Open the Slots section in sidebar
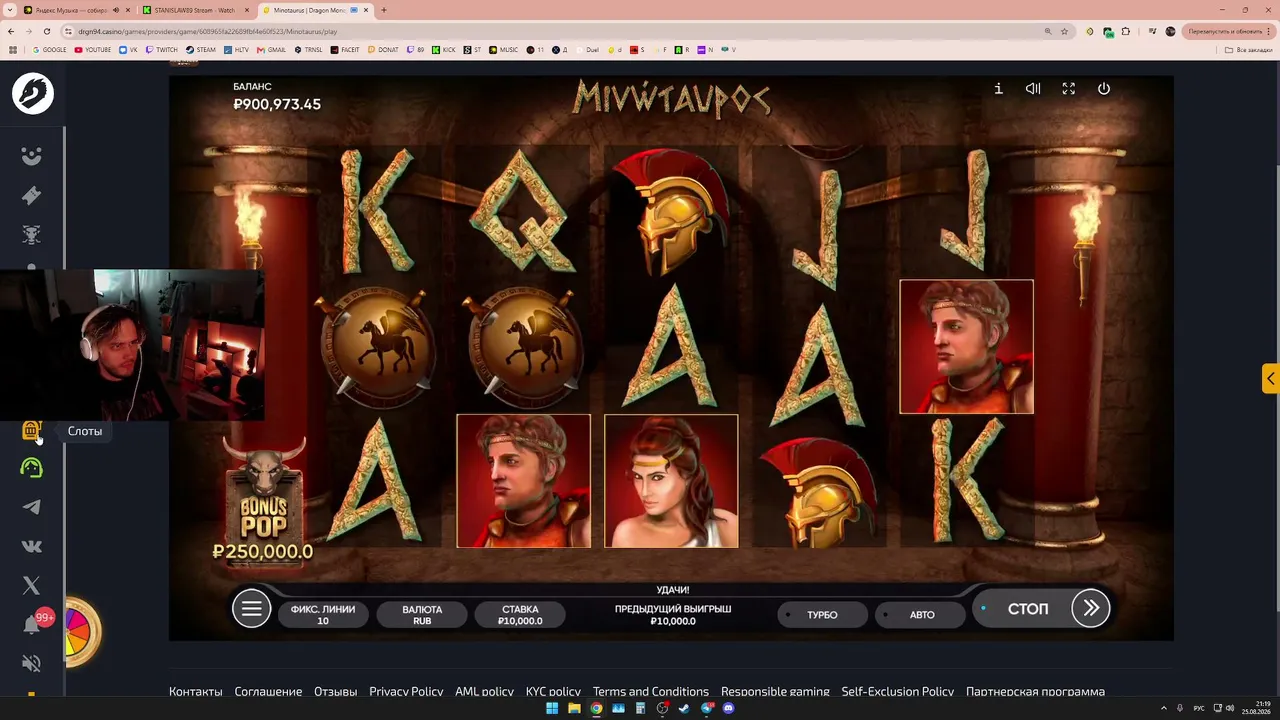This screenshot has height=720, width=1280. (x=31, y=431)
